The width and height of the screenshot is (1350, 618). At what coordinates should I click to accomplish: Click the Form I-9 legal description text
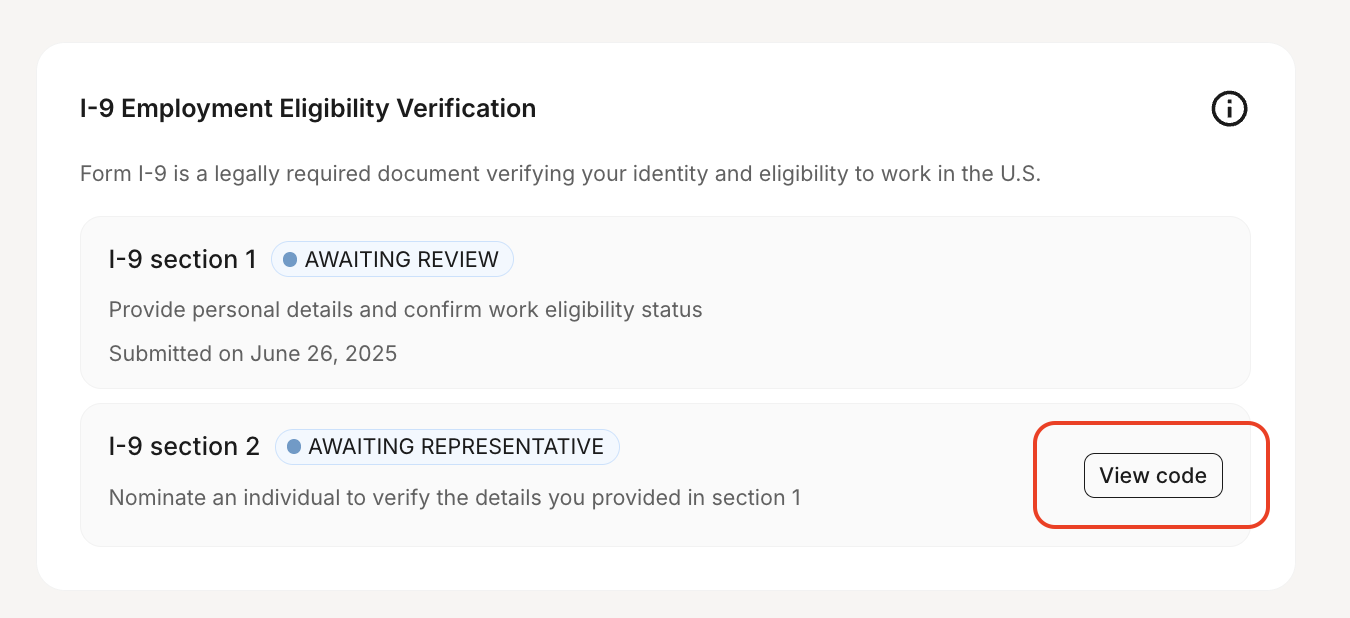(x=560, y=174)
